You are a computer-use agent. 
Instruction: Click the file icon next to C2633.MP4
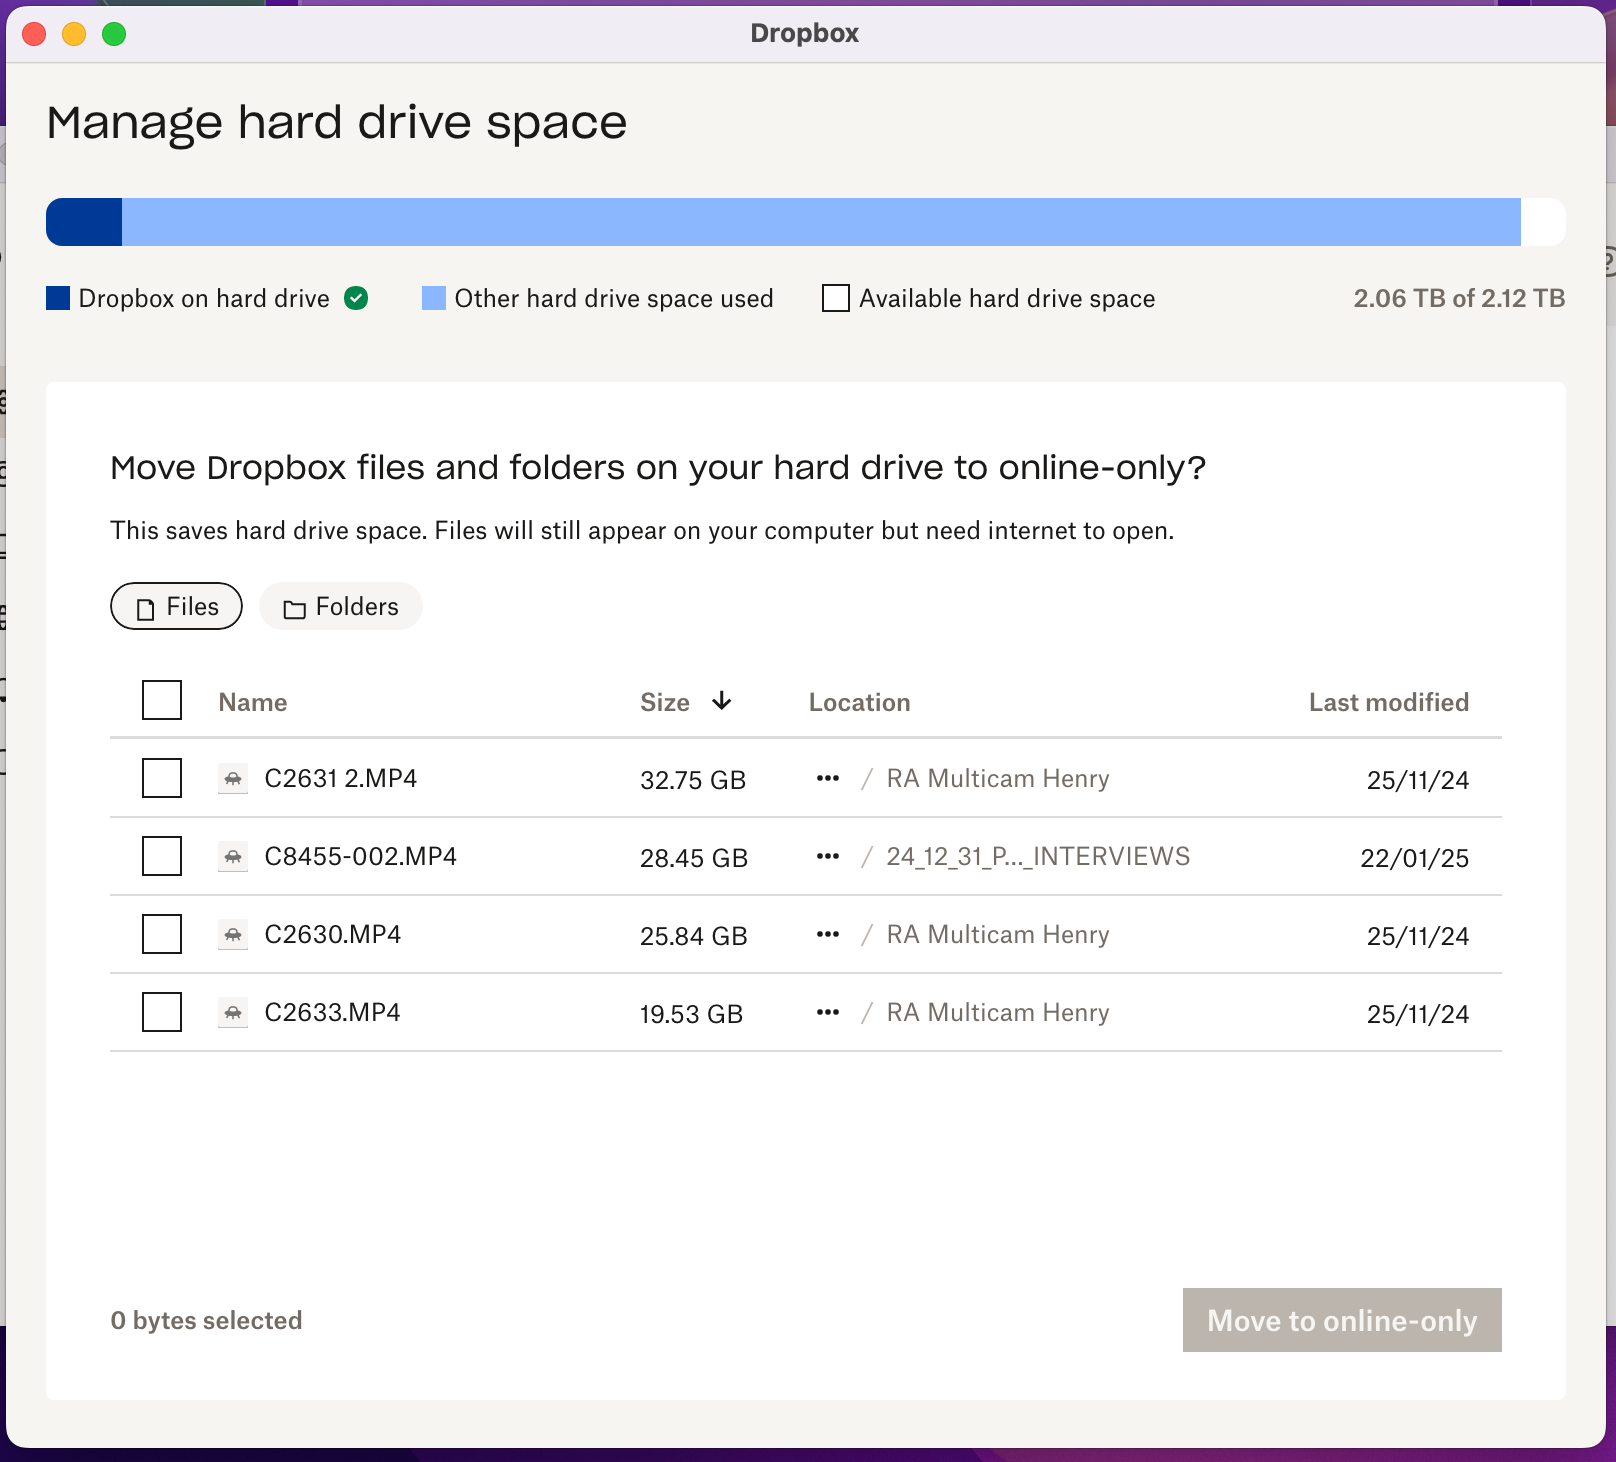tap(233, 1013)
